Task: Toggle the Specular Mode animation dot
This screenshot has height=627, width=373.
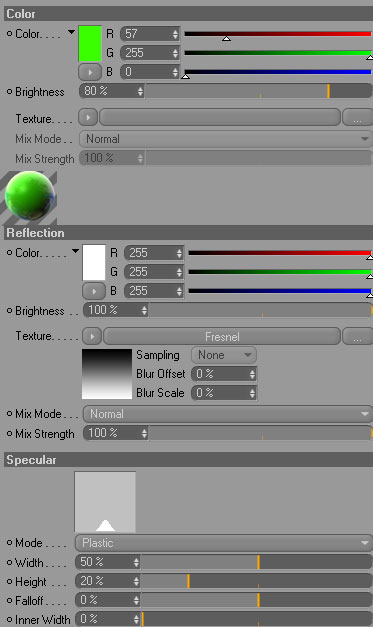Action: tap(10, 543)
